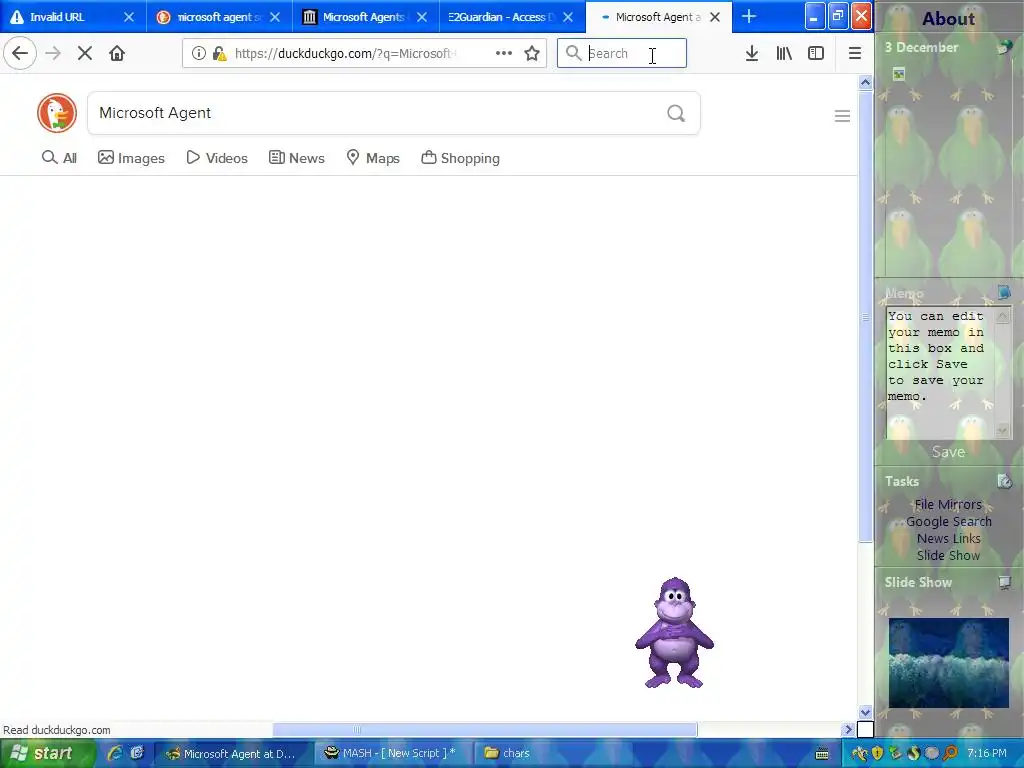Click the Memo panel icon
Screen dimensions: 1024x768
(1004, 293)
